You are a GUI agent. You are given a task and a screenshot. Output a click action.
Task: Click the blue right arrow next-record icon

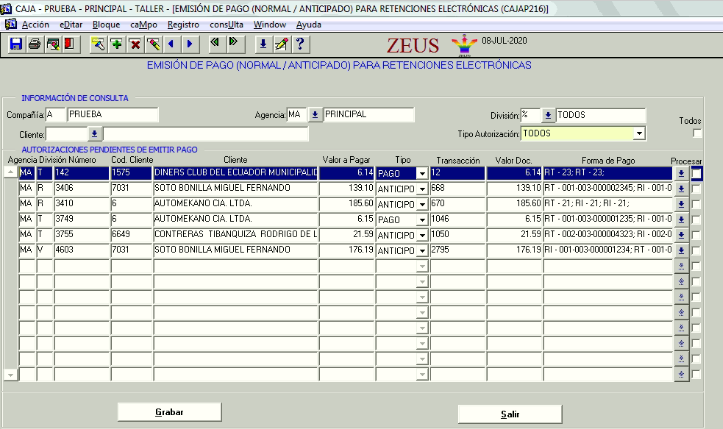coord(190,44)
